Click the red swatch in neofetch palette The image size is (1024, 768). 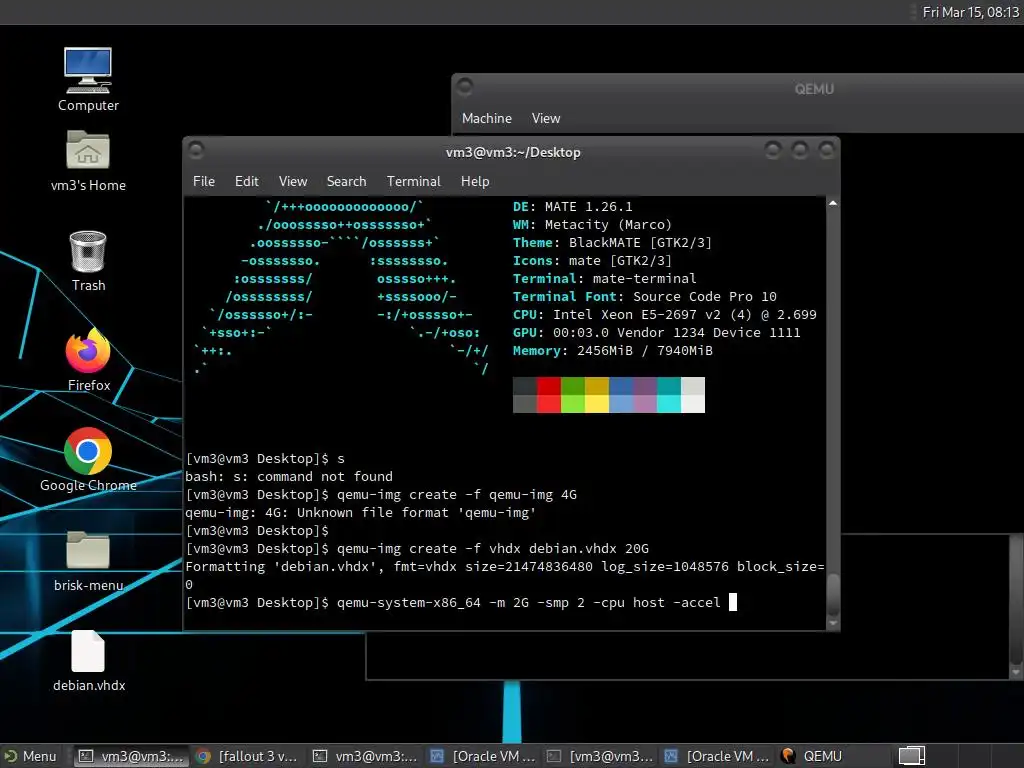tap(549, 394)
